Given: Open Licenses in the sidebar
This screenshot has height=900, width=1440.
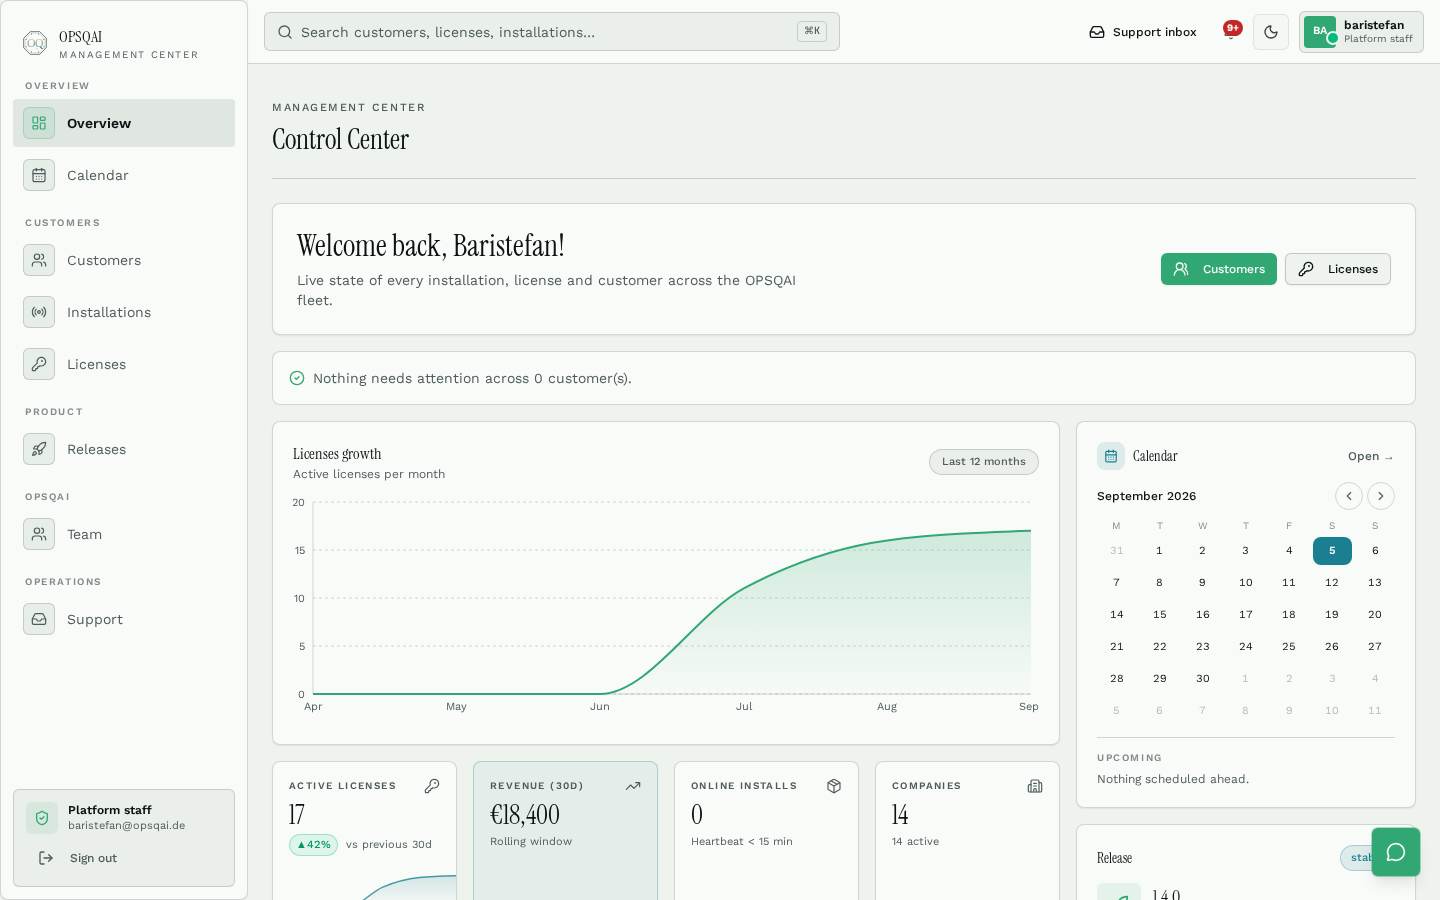Looking at the screenshot, I should pos(124,364).
